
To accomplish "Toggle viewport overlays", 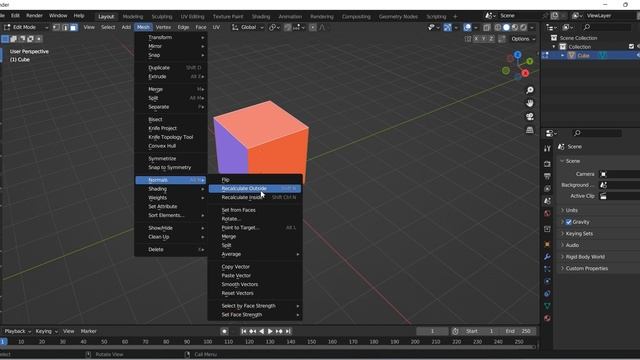I will pos(467,27).
